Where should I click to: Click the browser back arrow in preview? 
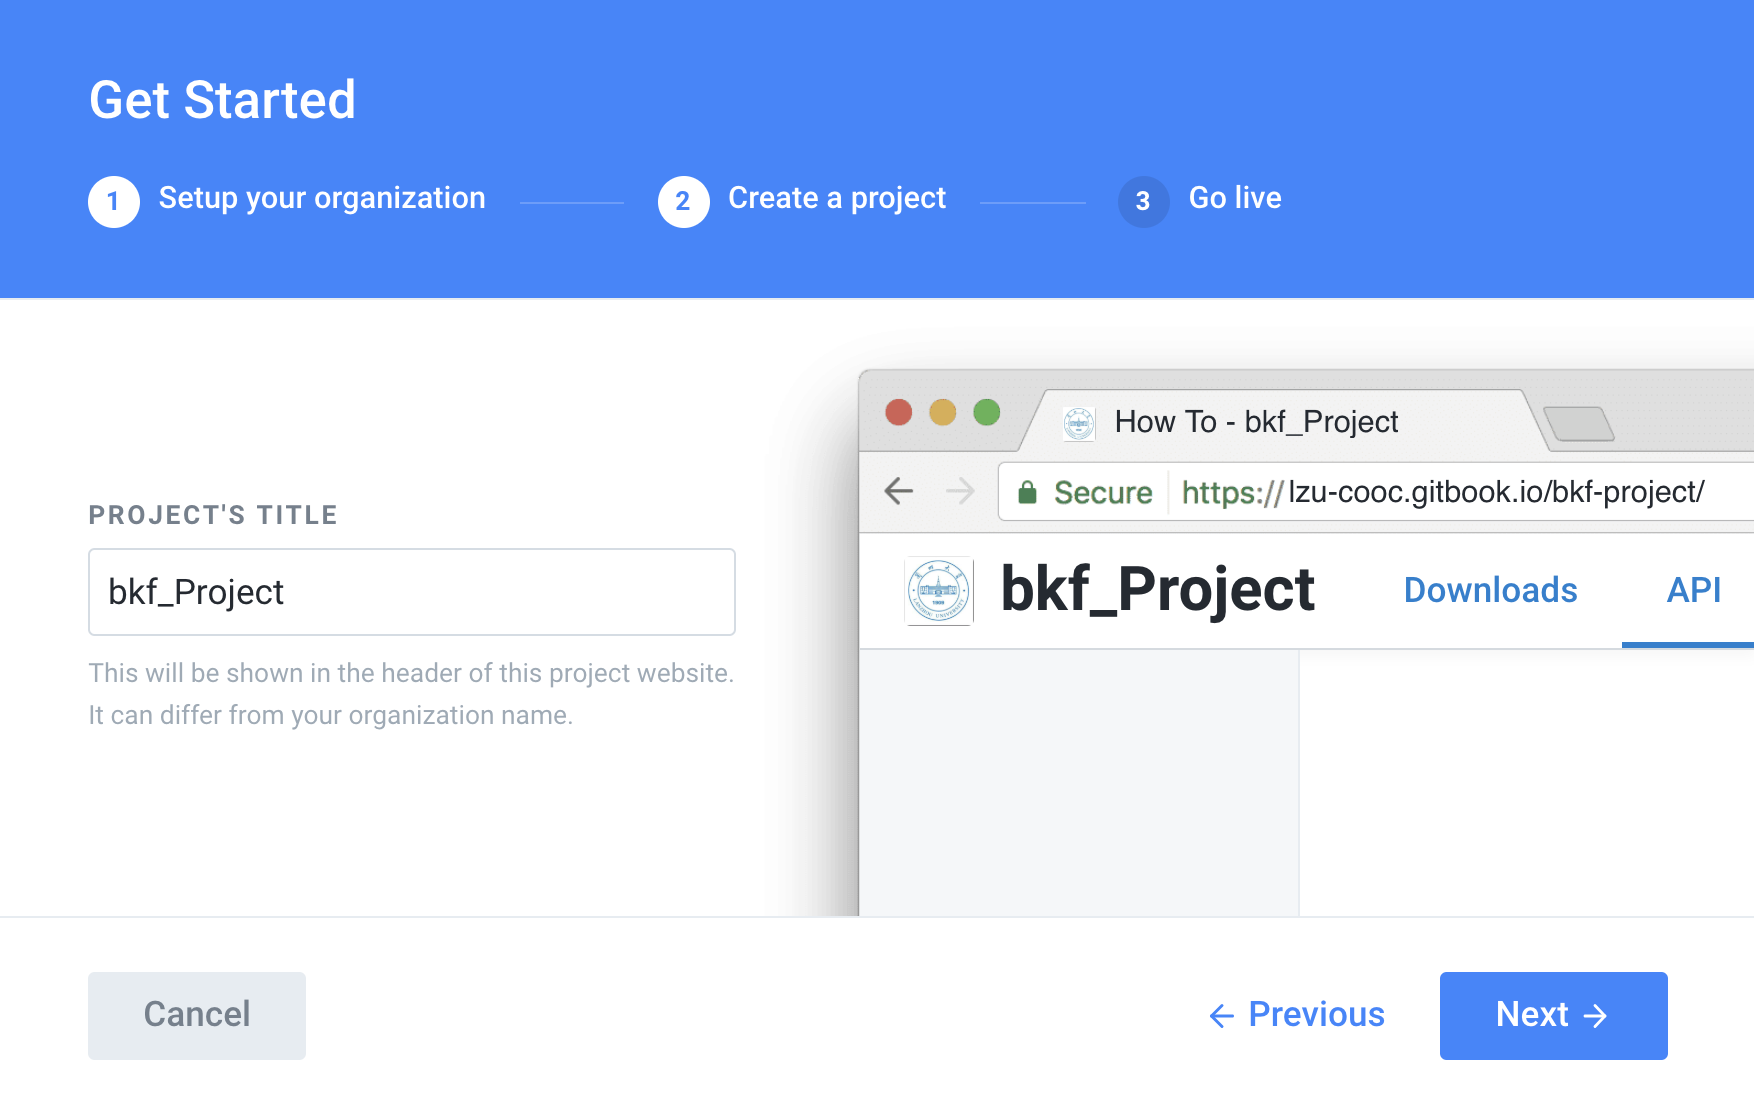pyautogui.click(x=899, y=491)
